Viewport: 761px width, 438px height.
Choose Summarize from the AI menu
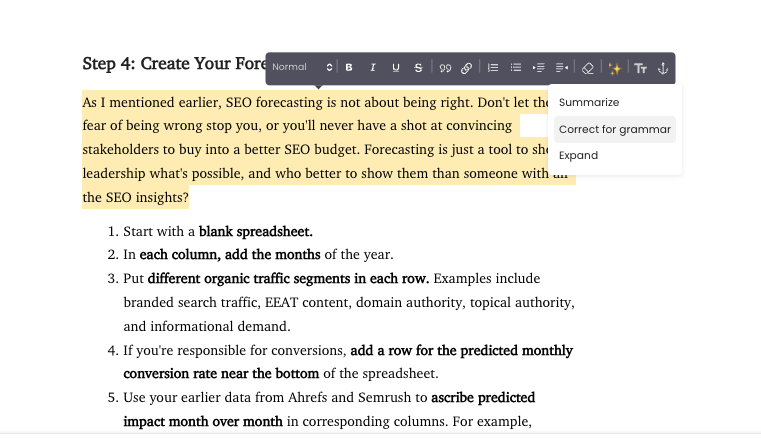(x=589, y=102)
